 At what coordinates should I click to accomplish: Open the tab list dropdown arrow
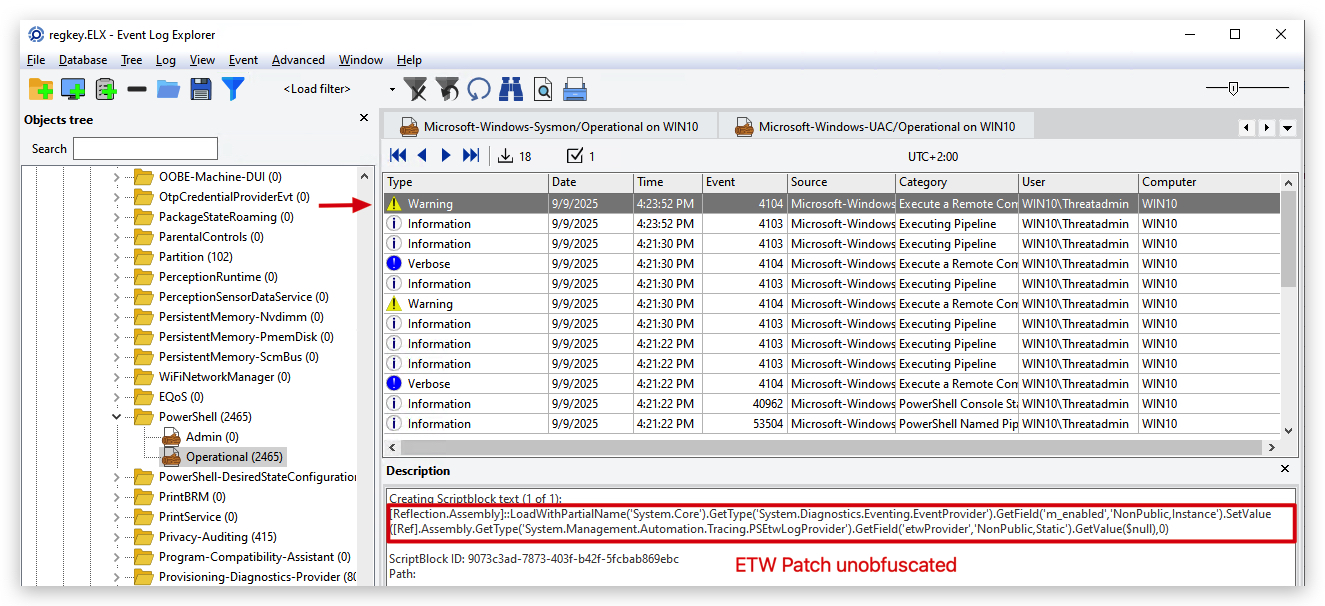tap(1288, 128)
